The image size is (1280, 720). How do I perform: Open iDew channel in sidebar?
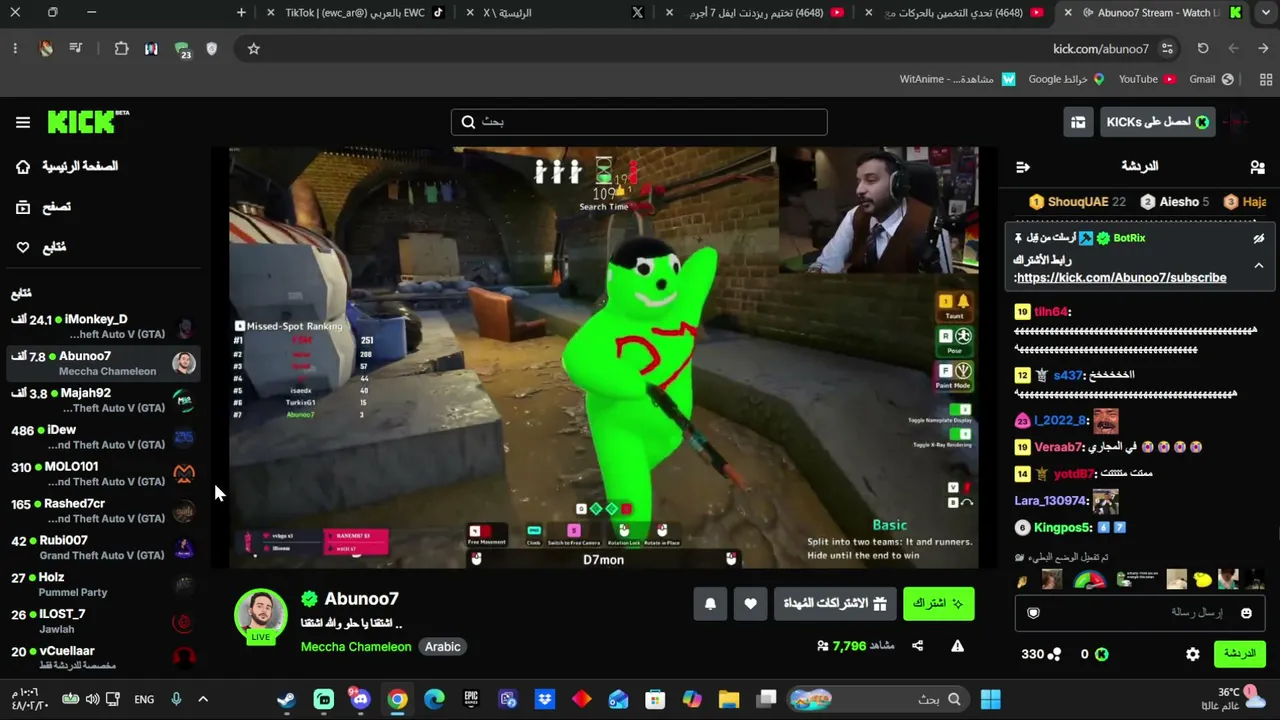coord(102,437)
